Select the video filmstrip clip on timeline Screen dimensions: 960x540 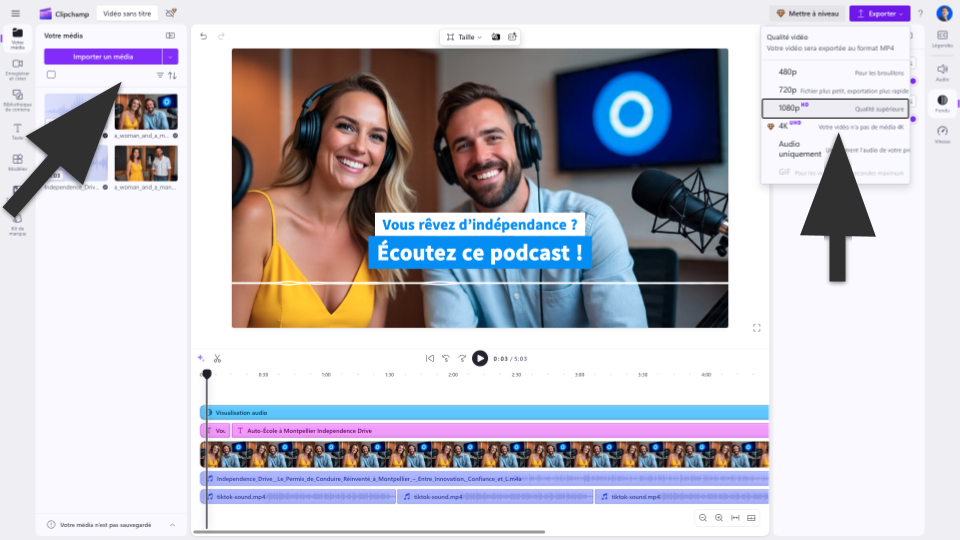[484, 456]
